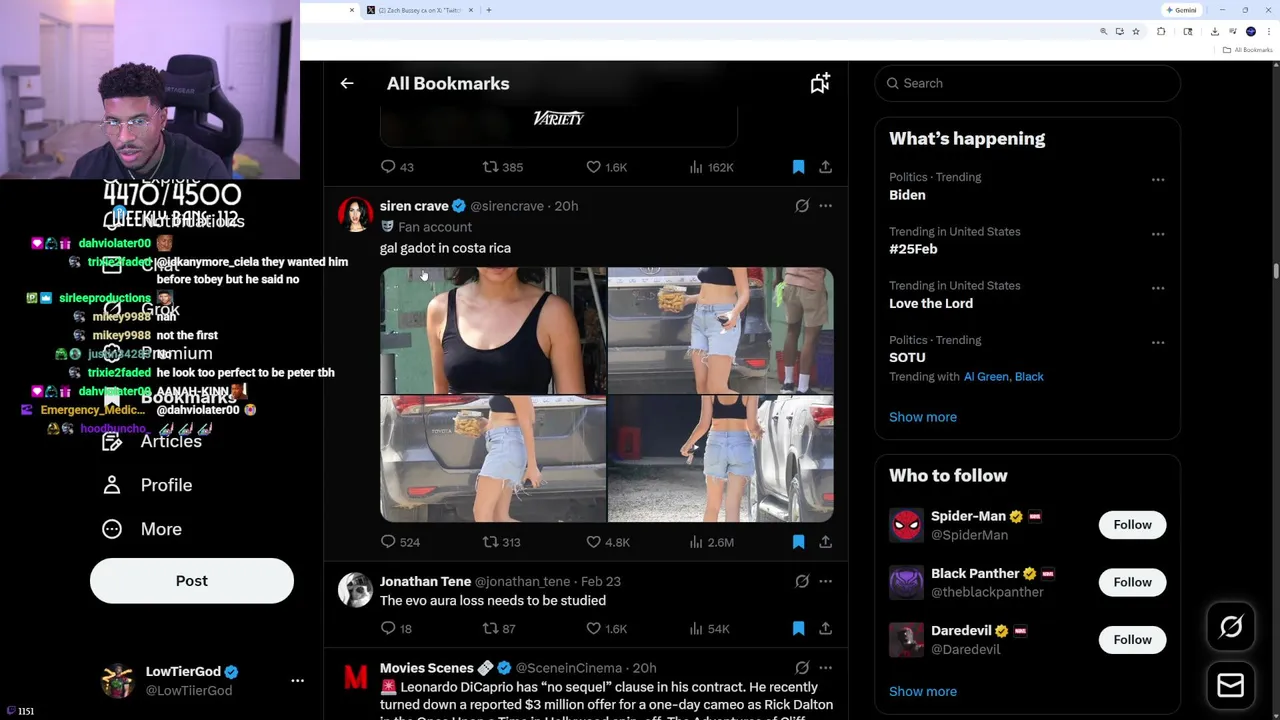The height and width of the screenshot is (720, 1280).
Task: Like Jonathan Tene's evo aura post
Action: [607, 628]
